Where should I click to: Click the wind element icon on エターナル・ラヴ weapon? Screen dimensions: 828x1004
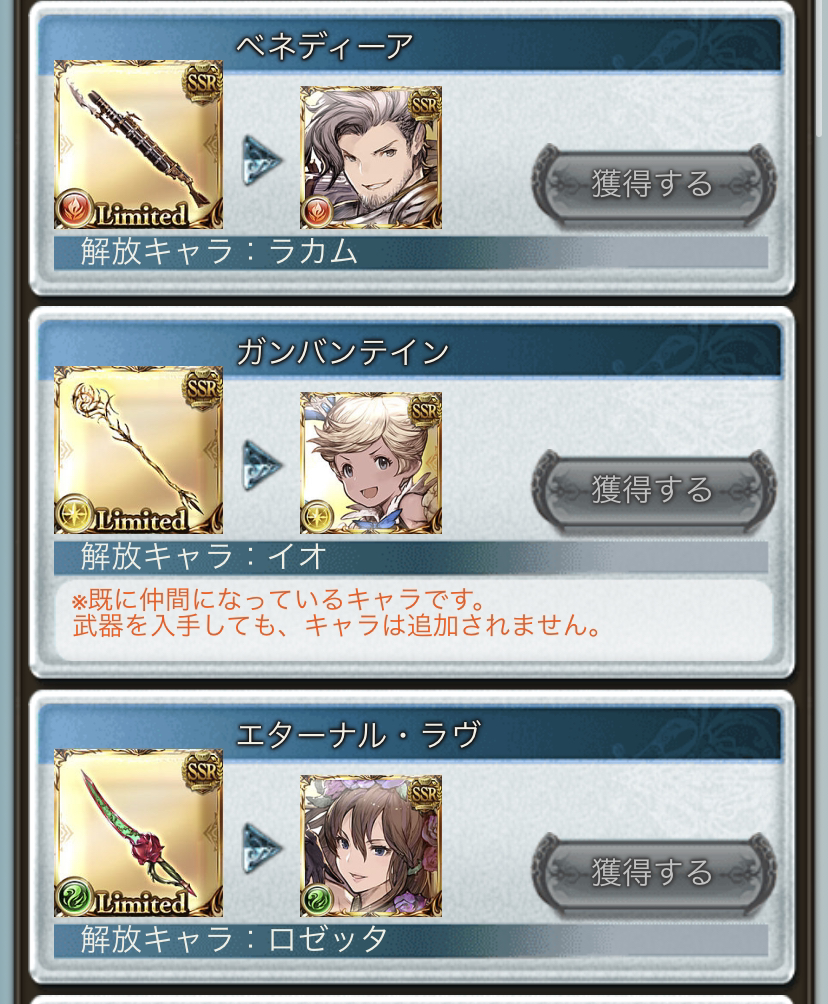74,896
